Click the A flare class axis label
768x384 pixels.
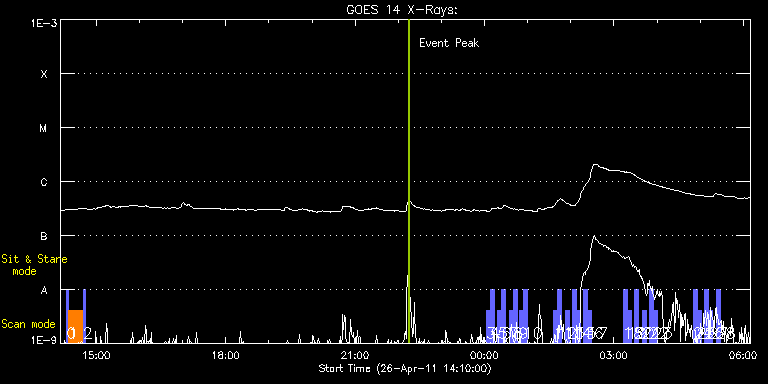[x=44, y=290]
